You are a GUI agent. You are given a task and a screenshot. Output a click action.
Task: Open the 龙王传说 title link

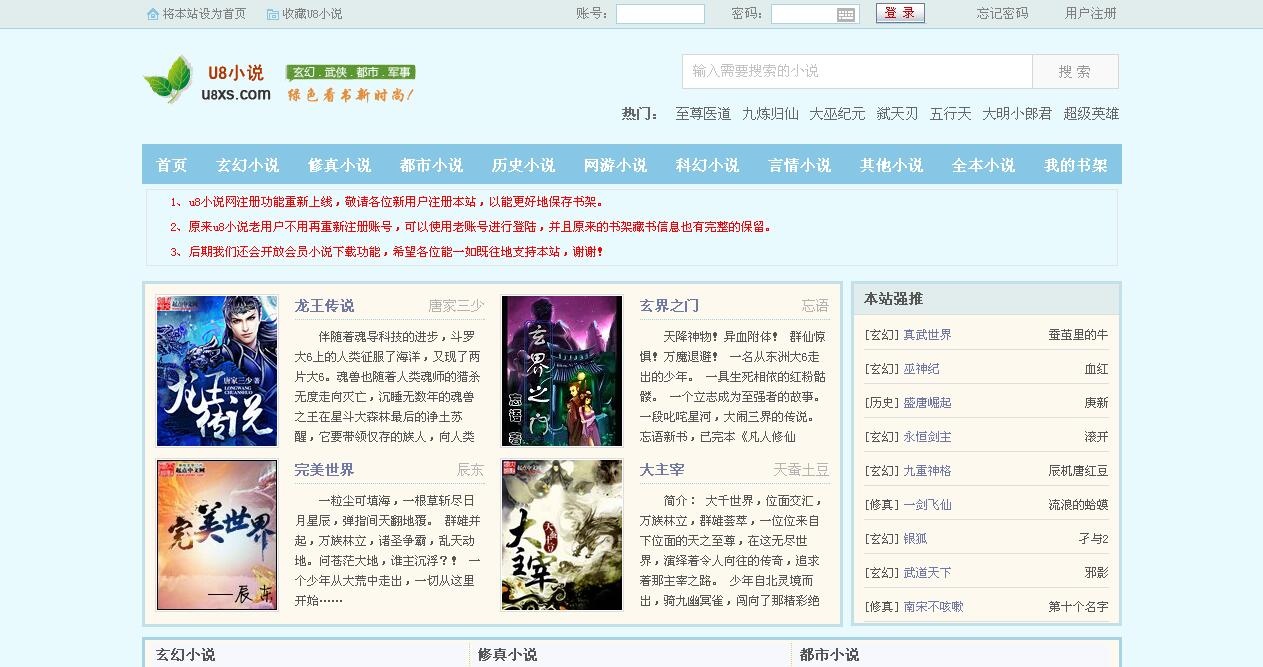point(324,306)
